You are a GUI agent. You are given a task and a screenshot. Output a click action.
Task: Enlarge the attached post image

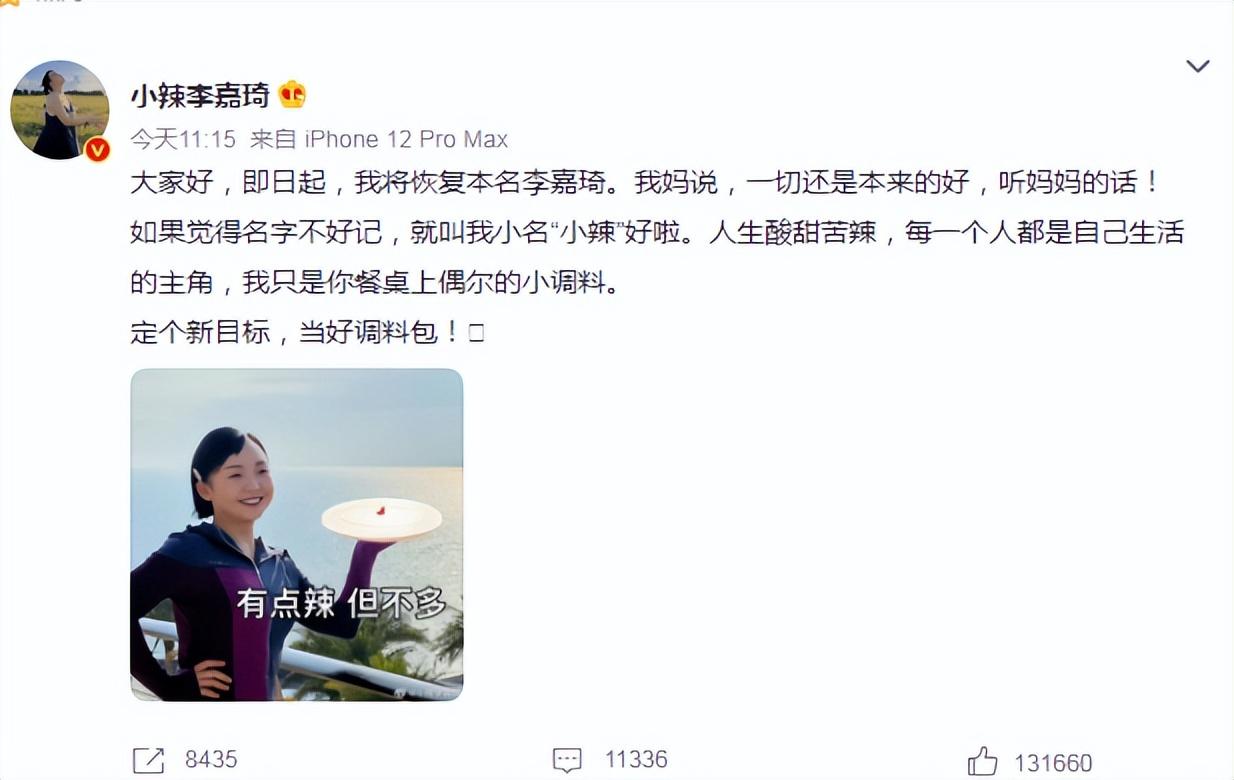pos(297,535)
